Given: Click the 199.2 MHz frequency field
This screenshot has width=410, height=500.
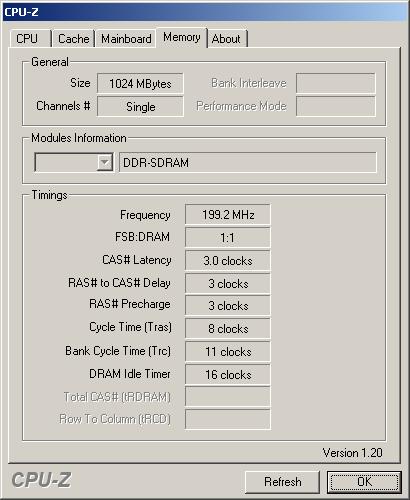Looking at the screenshot, I should (228, 215).
